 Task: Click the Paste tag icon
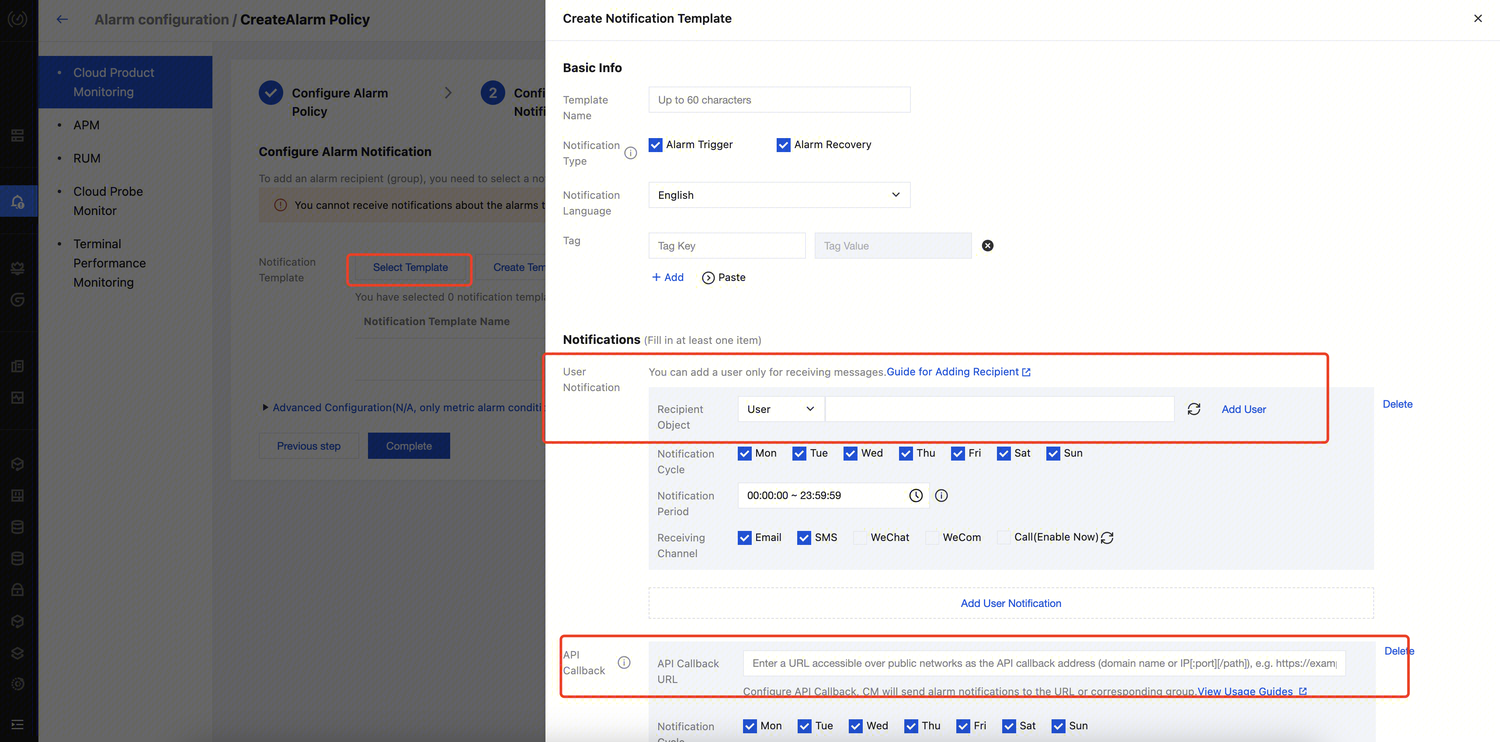tap(708, 278)
